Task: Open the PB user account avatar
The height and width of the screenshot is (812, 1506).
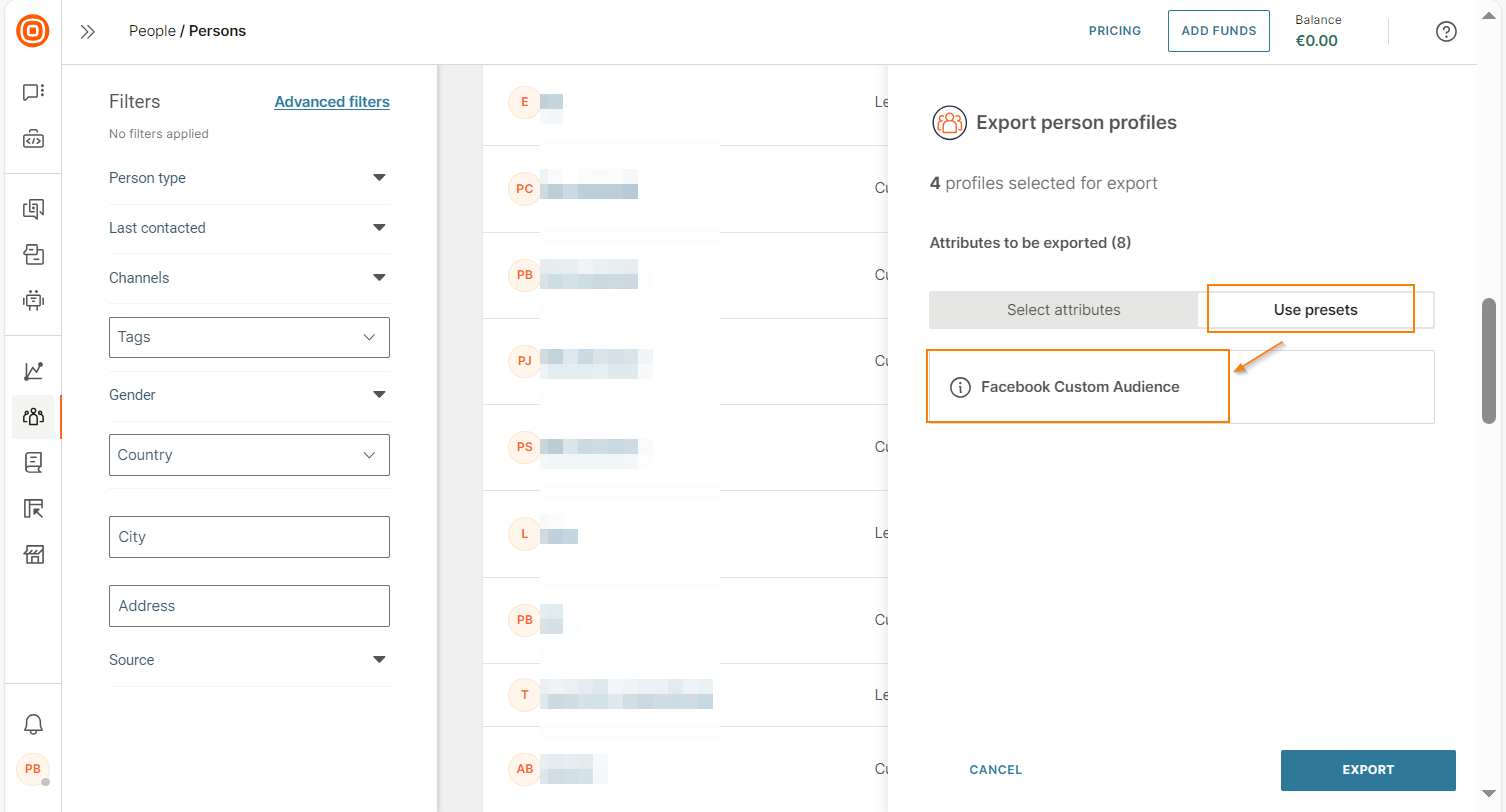Action: [33, 769]
